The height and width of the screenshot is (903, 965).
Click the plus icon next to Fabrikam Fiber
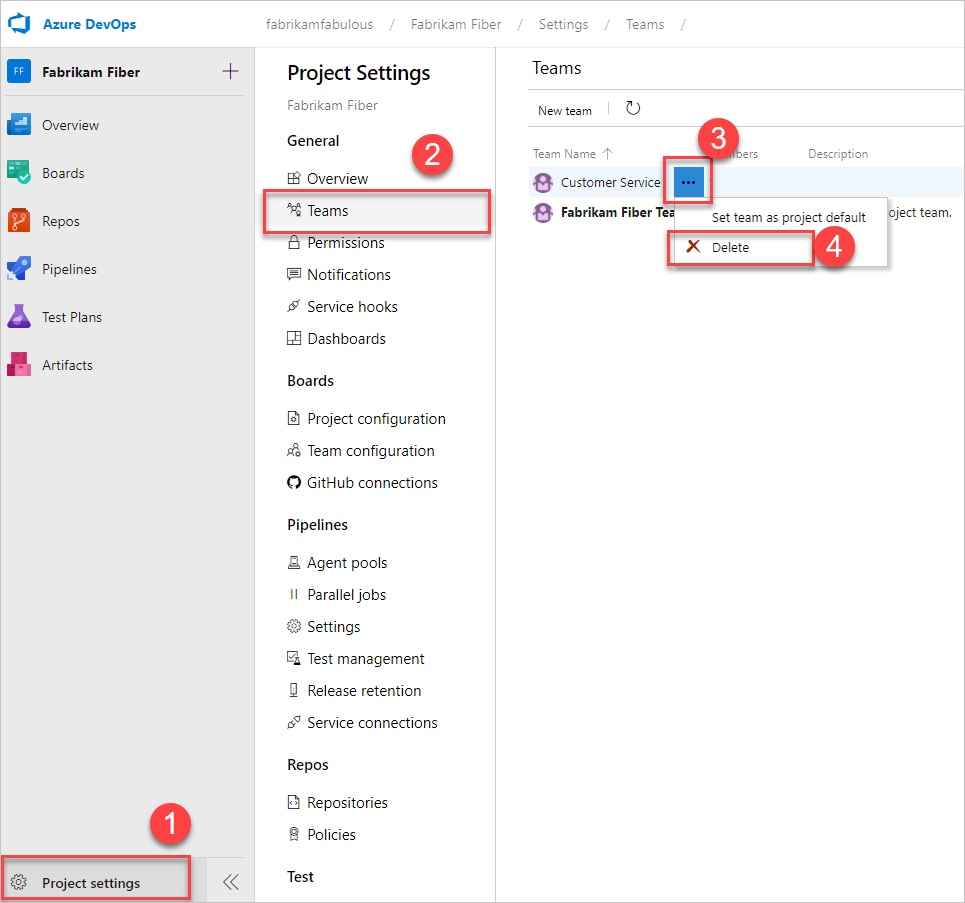tap(230, 71)
